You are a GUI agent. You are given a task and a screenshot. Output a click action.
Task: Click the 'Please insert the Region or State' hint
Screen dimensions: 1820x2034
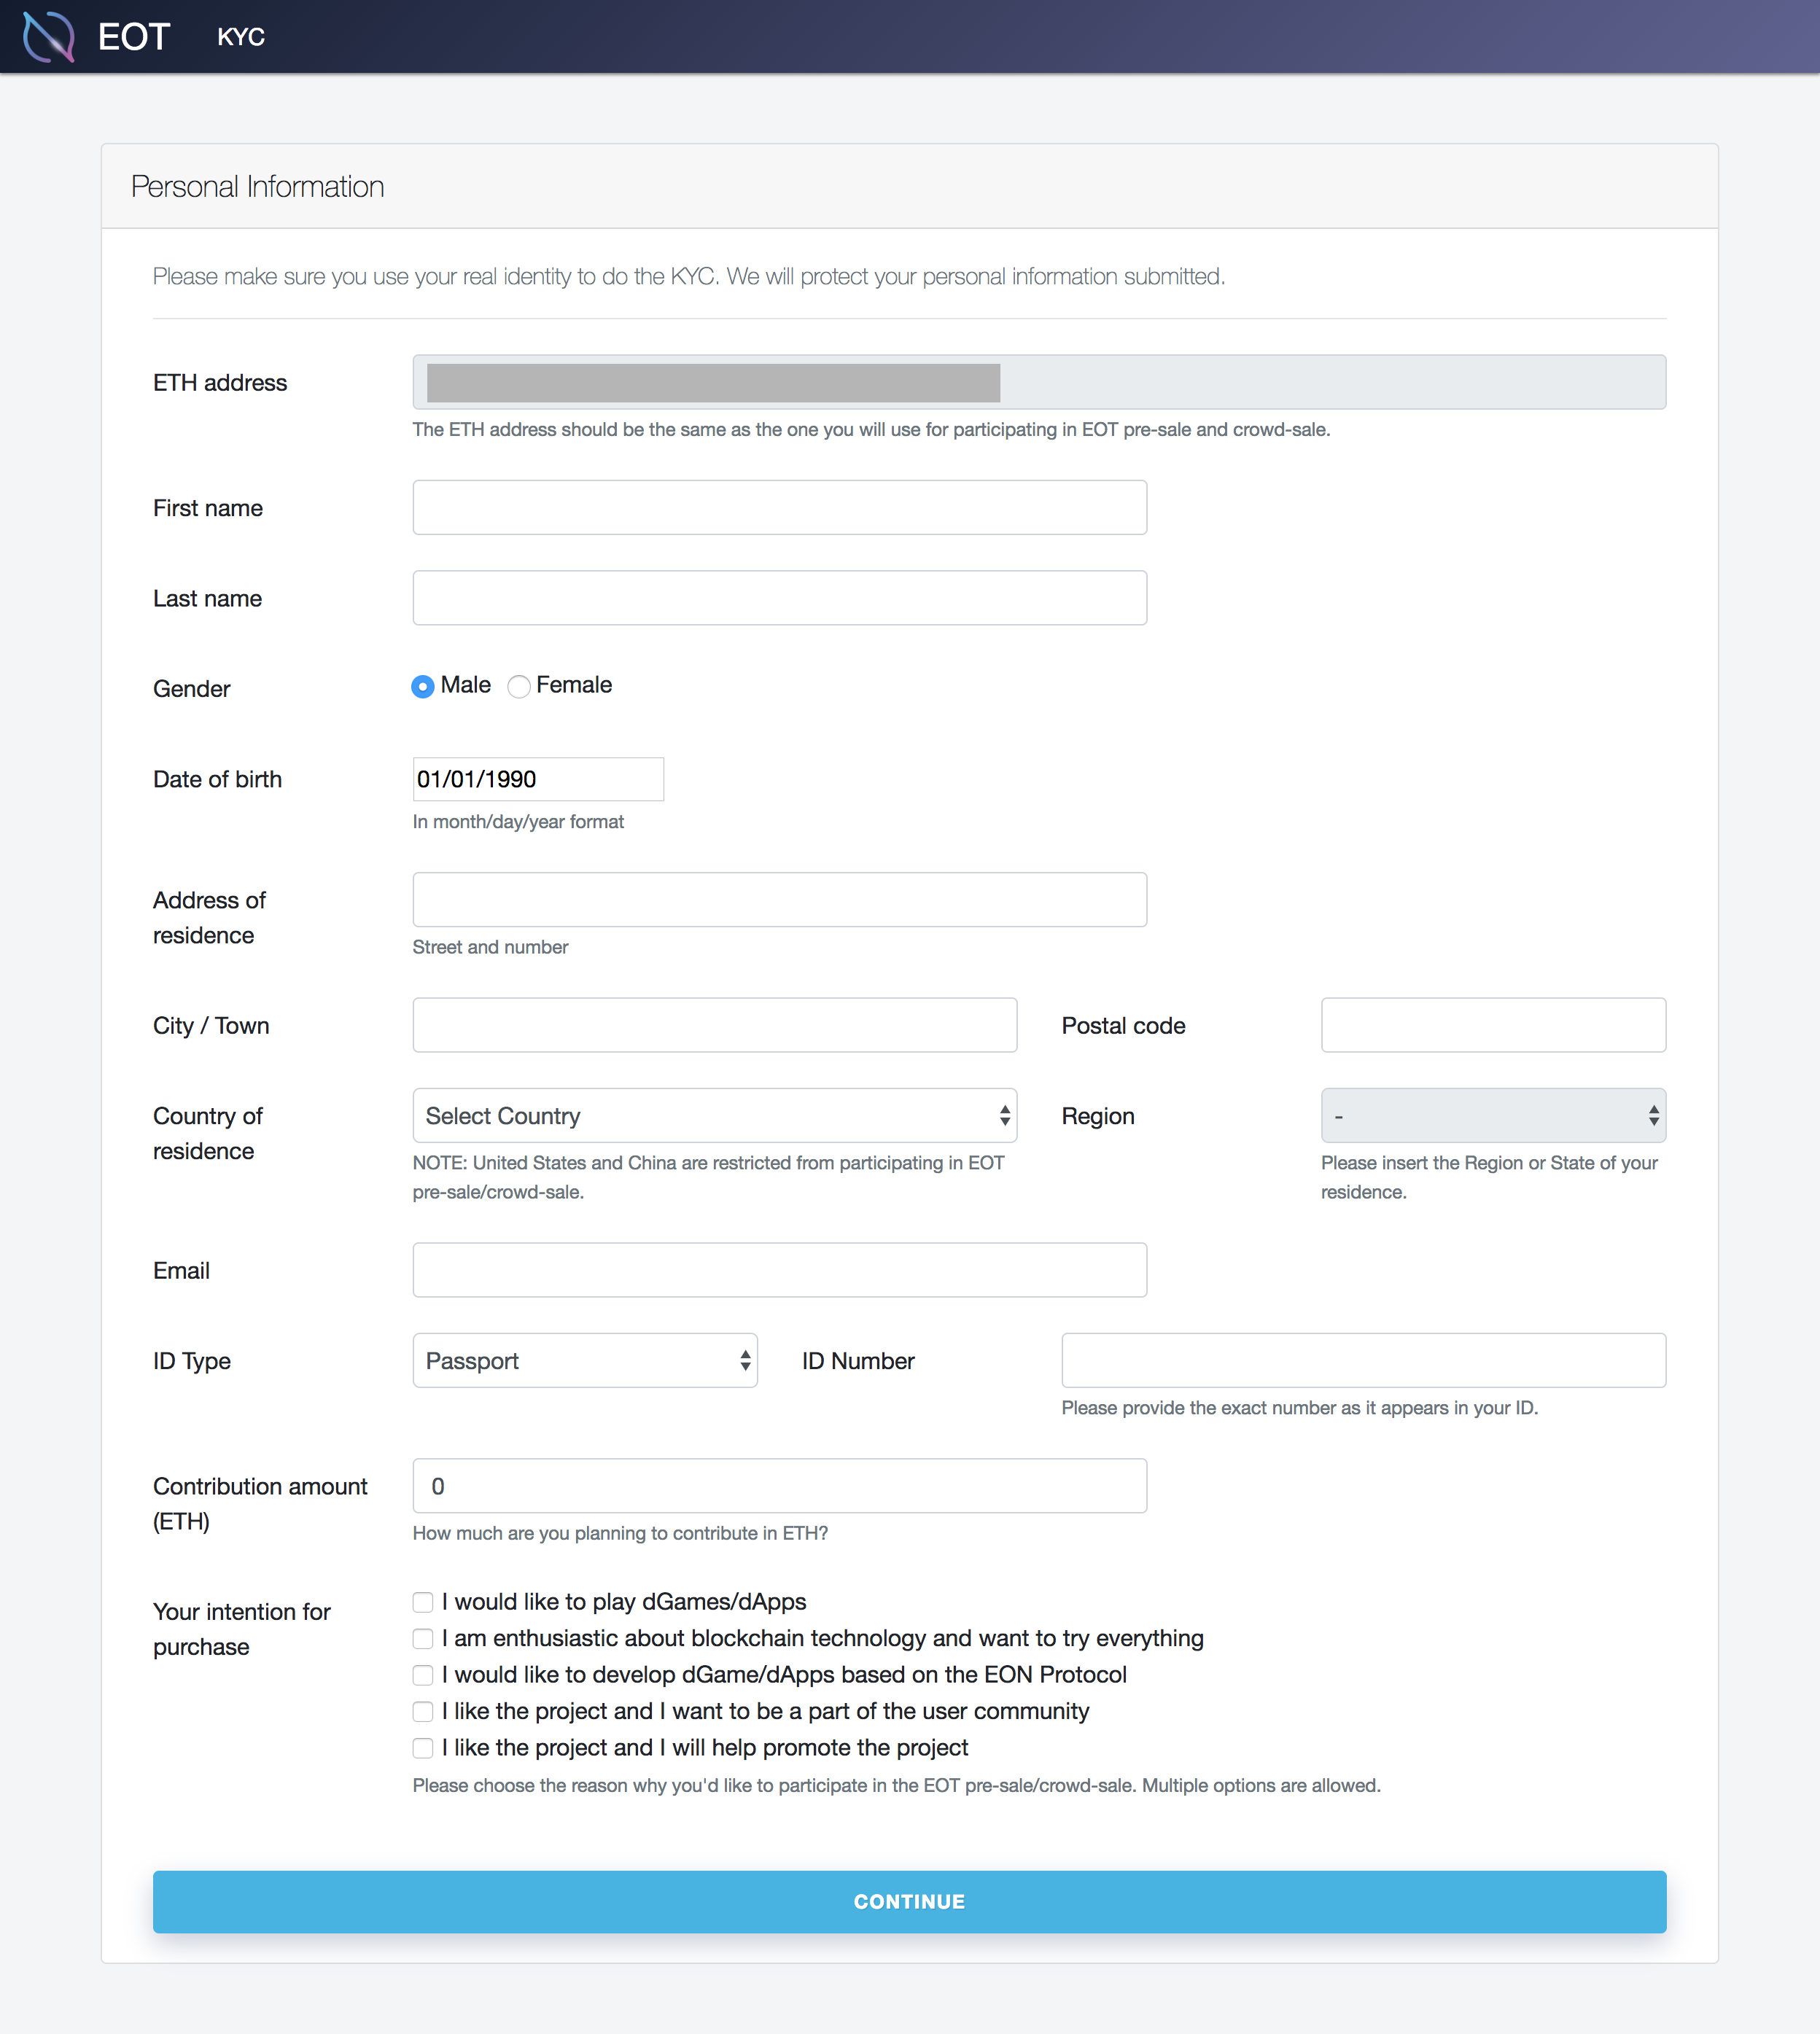[x=1489, y=1177]
